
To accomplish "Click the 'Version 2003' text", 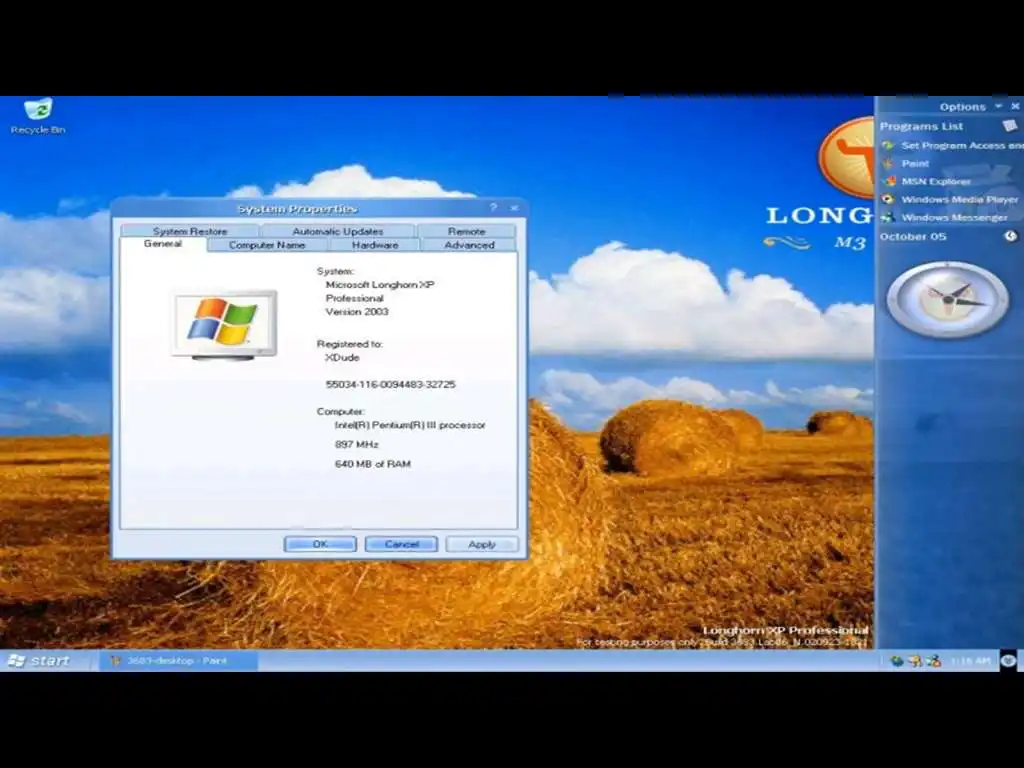I will 357,312.
